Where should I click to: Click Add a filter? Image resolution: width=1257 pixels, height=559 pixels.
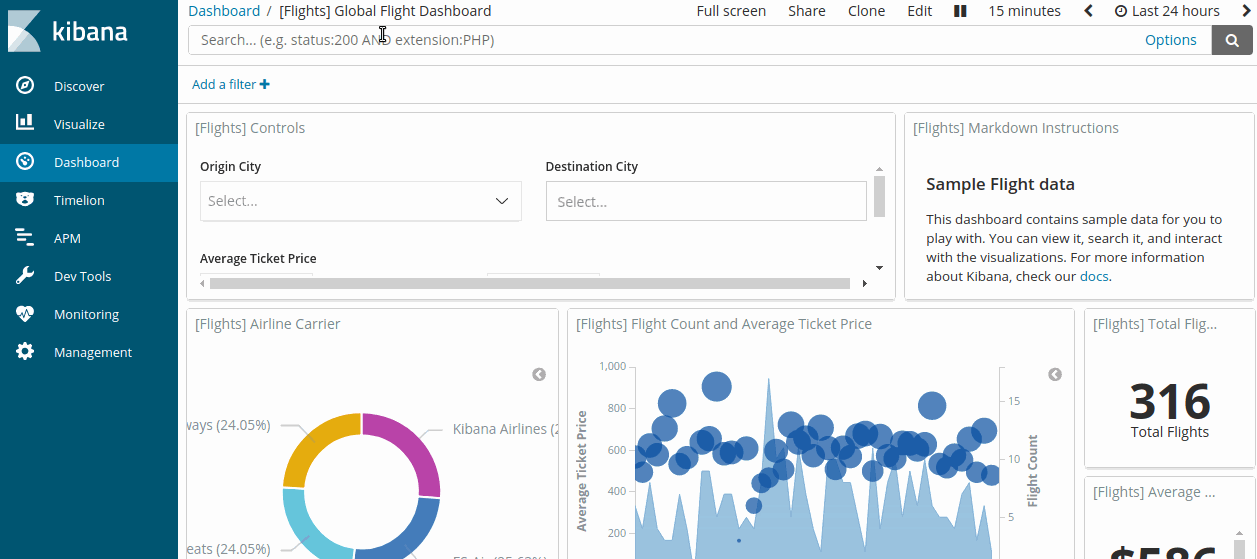click(231, 84)
